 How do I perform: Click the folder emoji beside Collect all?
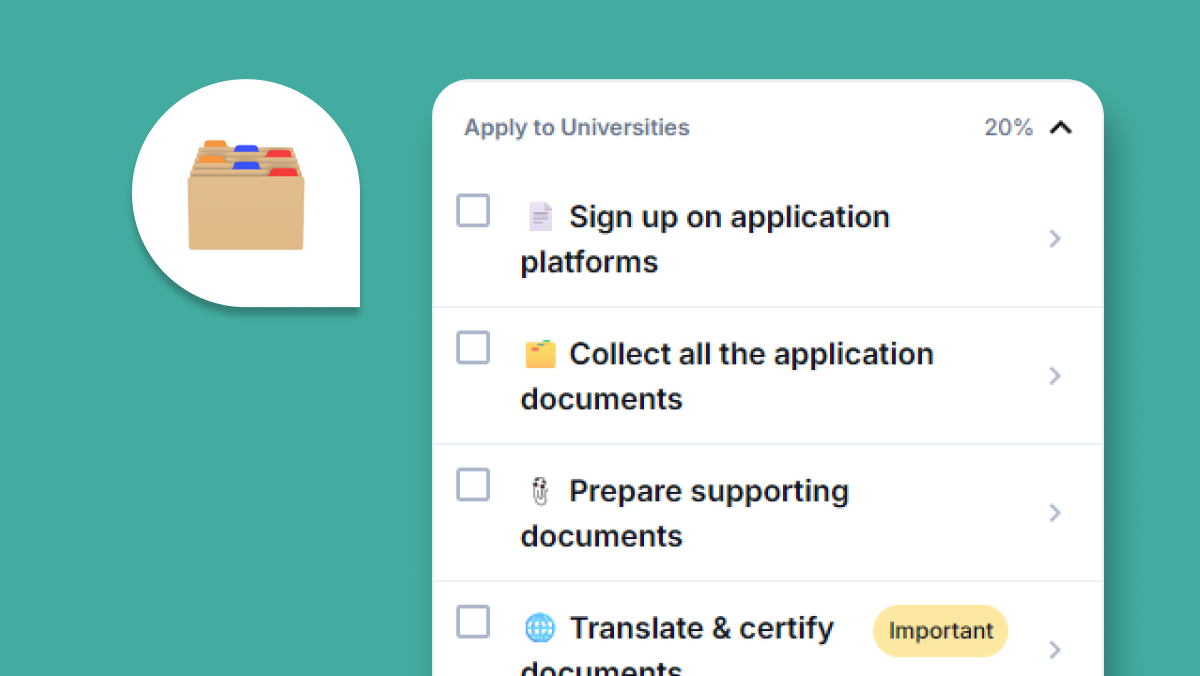coord(540,354)
